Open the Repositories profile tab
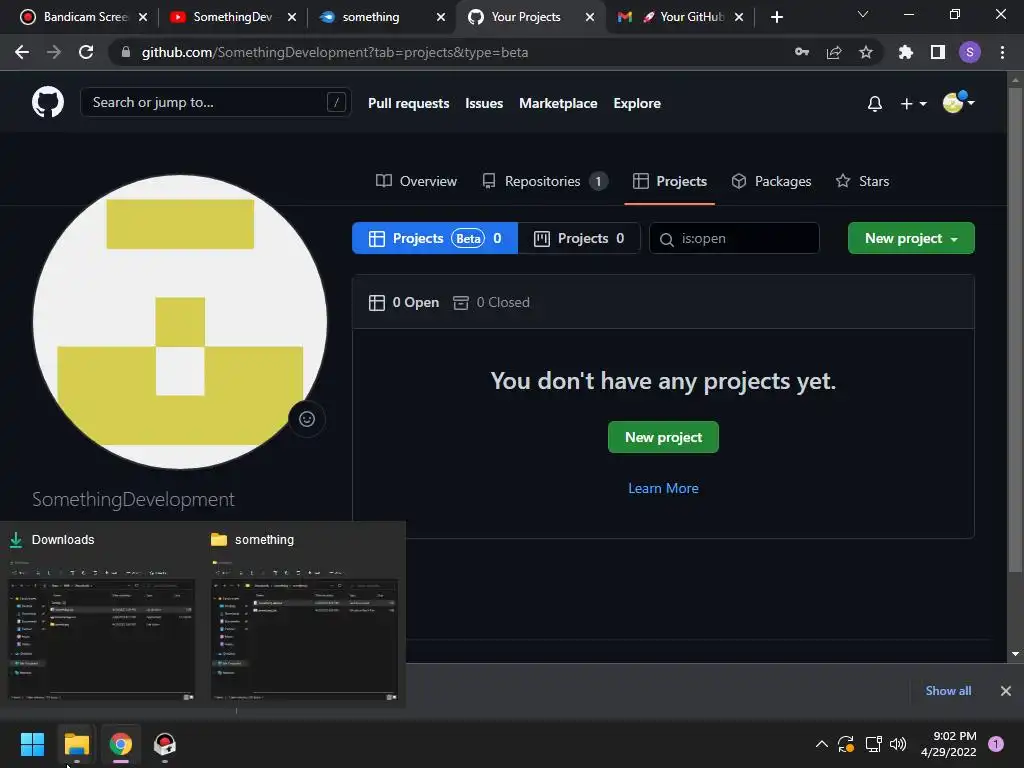The image size is (1024, 768). [x=545, y=181]
